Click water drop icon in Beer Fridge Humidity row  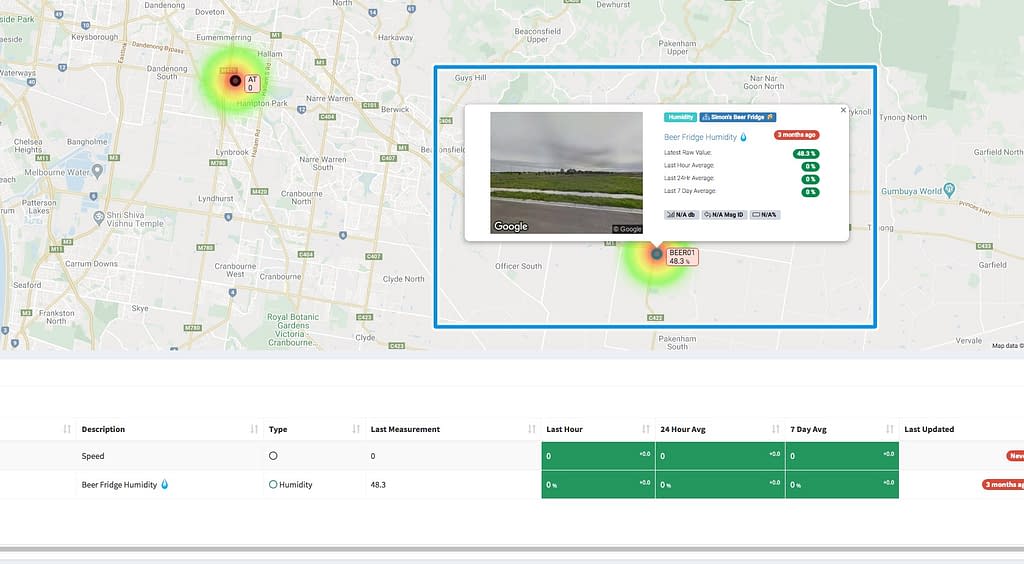click(165, 484)
